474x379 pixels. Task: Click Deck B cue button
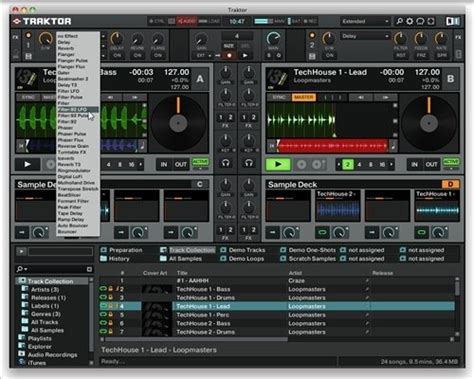click(301, 165)
